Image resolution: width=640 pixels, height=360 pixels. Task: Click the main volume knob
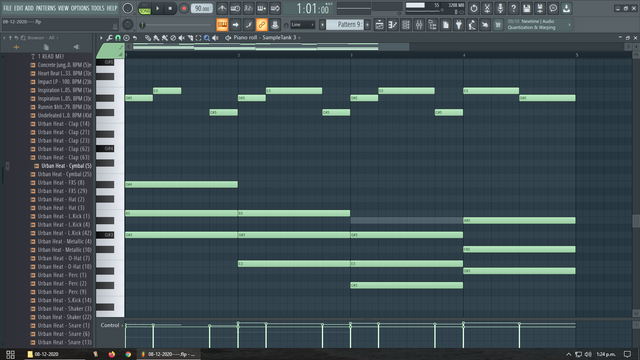[128, 8]
